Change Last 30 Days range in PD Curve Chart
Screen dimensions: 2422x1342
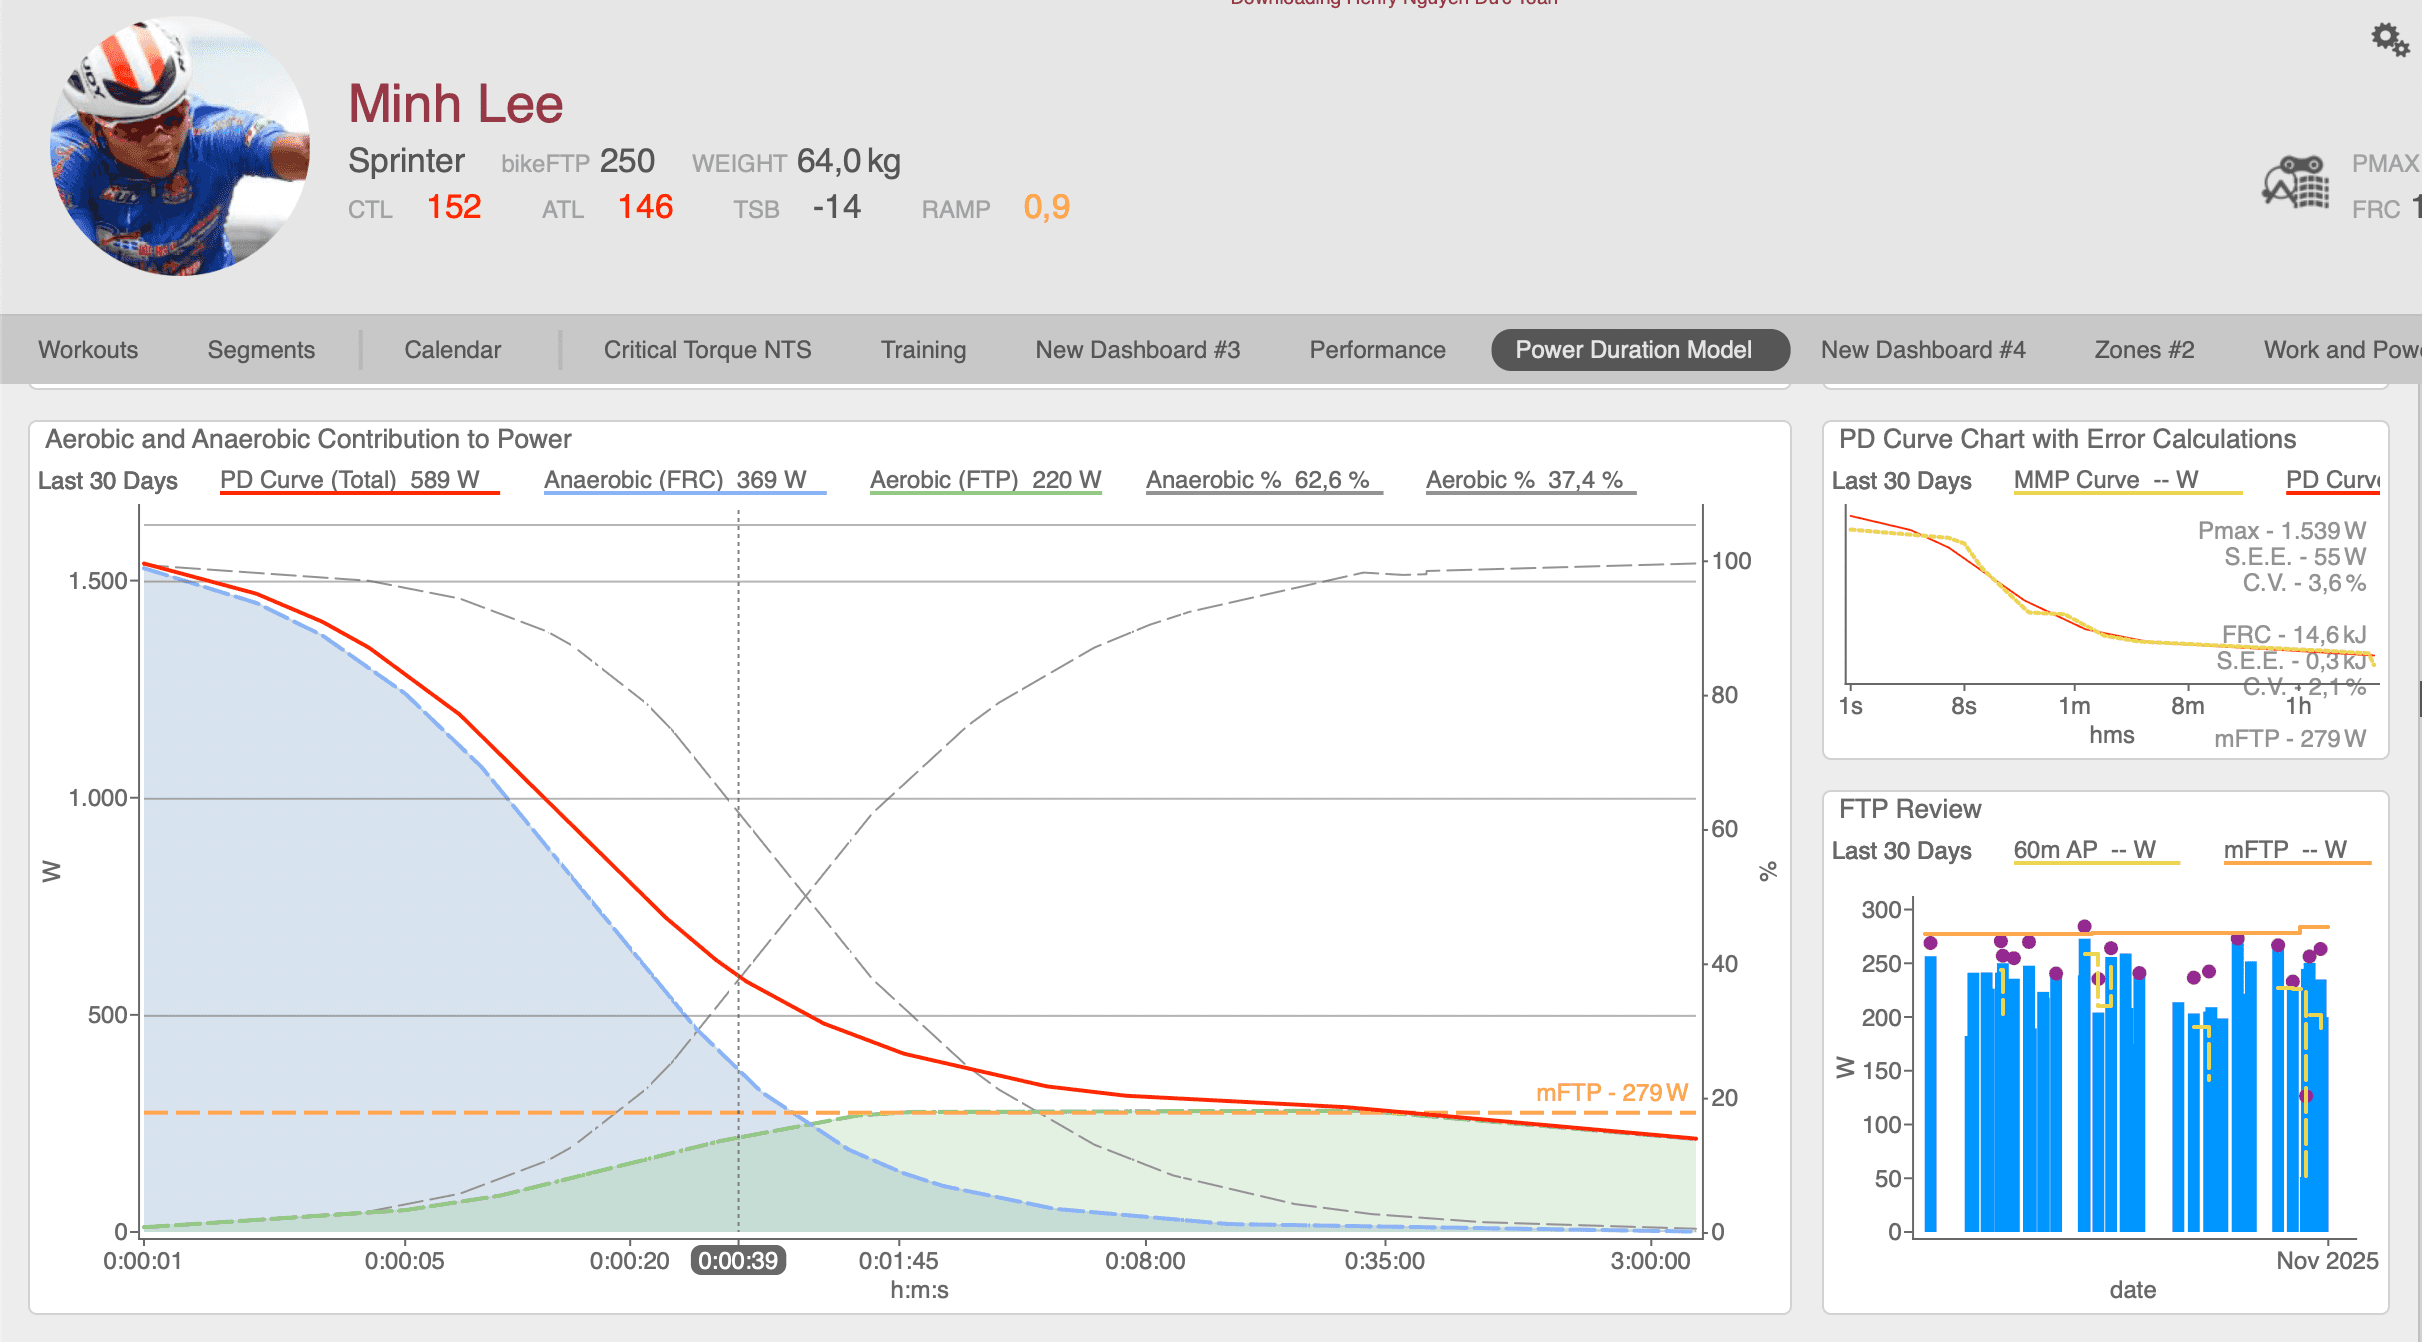click(x=1903, y=481)
